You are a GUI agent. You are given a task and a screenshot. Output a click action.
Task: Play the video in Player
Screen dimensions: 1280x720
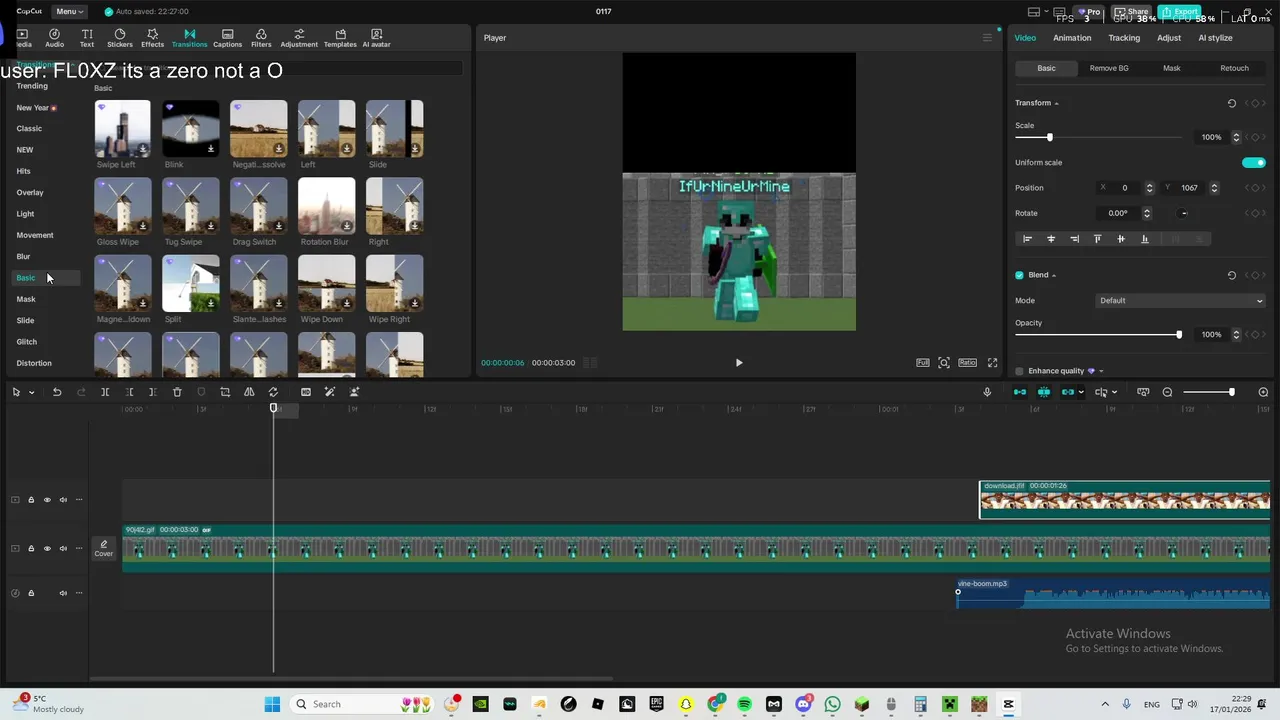[x=739, y=363]
